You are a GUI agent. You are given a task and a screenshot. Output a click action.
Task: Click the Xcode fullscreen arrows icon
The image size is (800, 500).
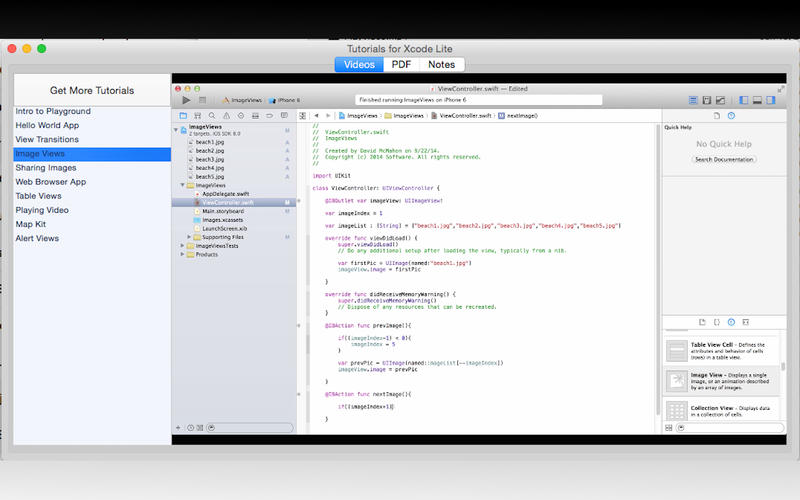pos(781,89)
